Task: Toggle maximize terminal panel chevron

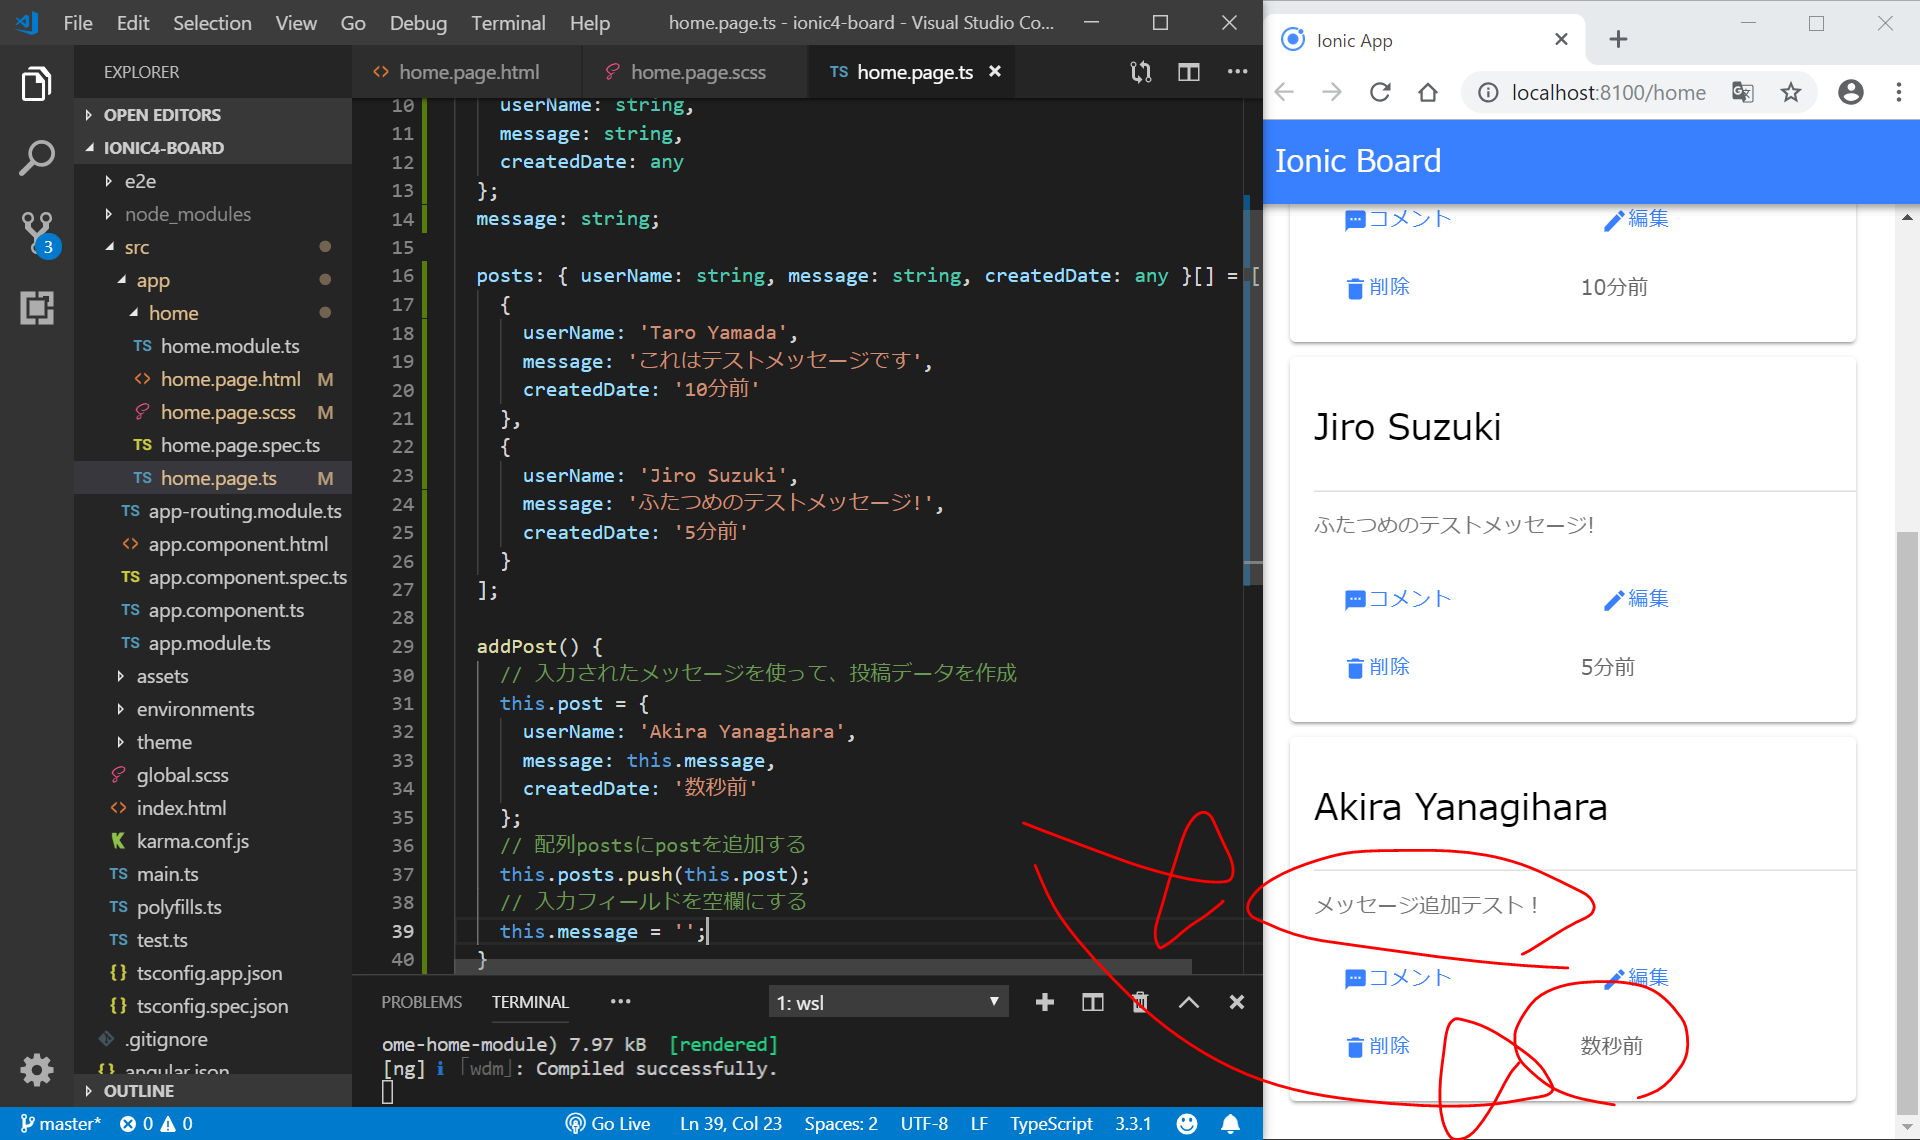Action: 1188,1002
